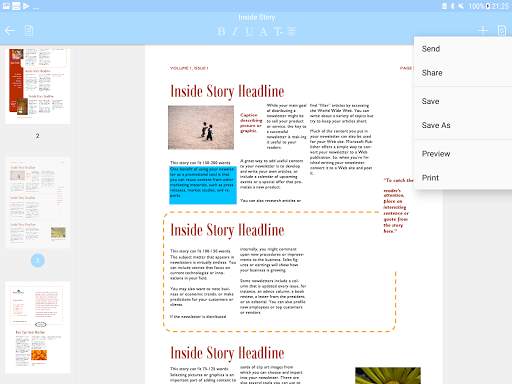
Task: Open paragraph alignment options
Action: [292, 32]
